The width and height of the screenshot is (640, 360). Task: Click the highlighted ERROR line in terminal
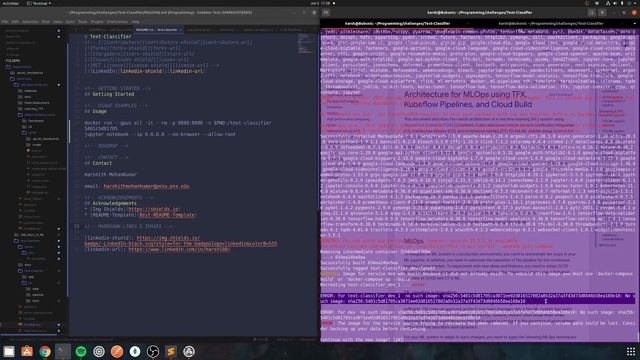478,298
